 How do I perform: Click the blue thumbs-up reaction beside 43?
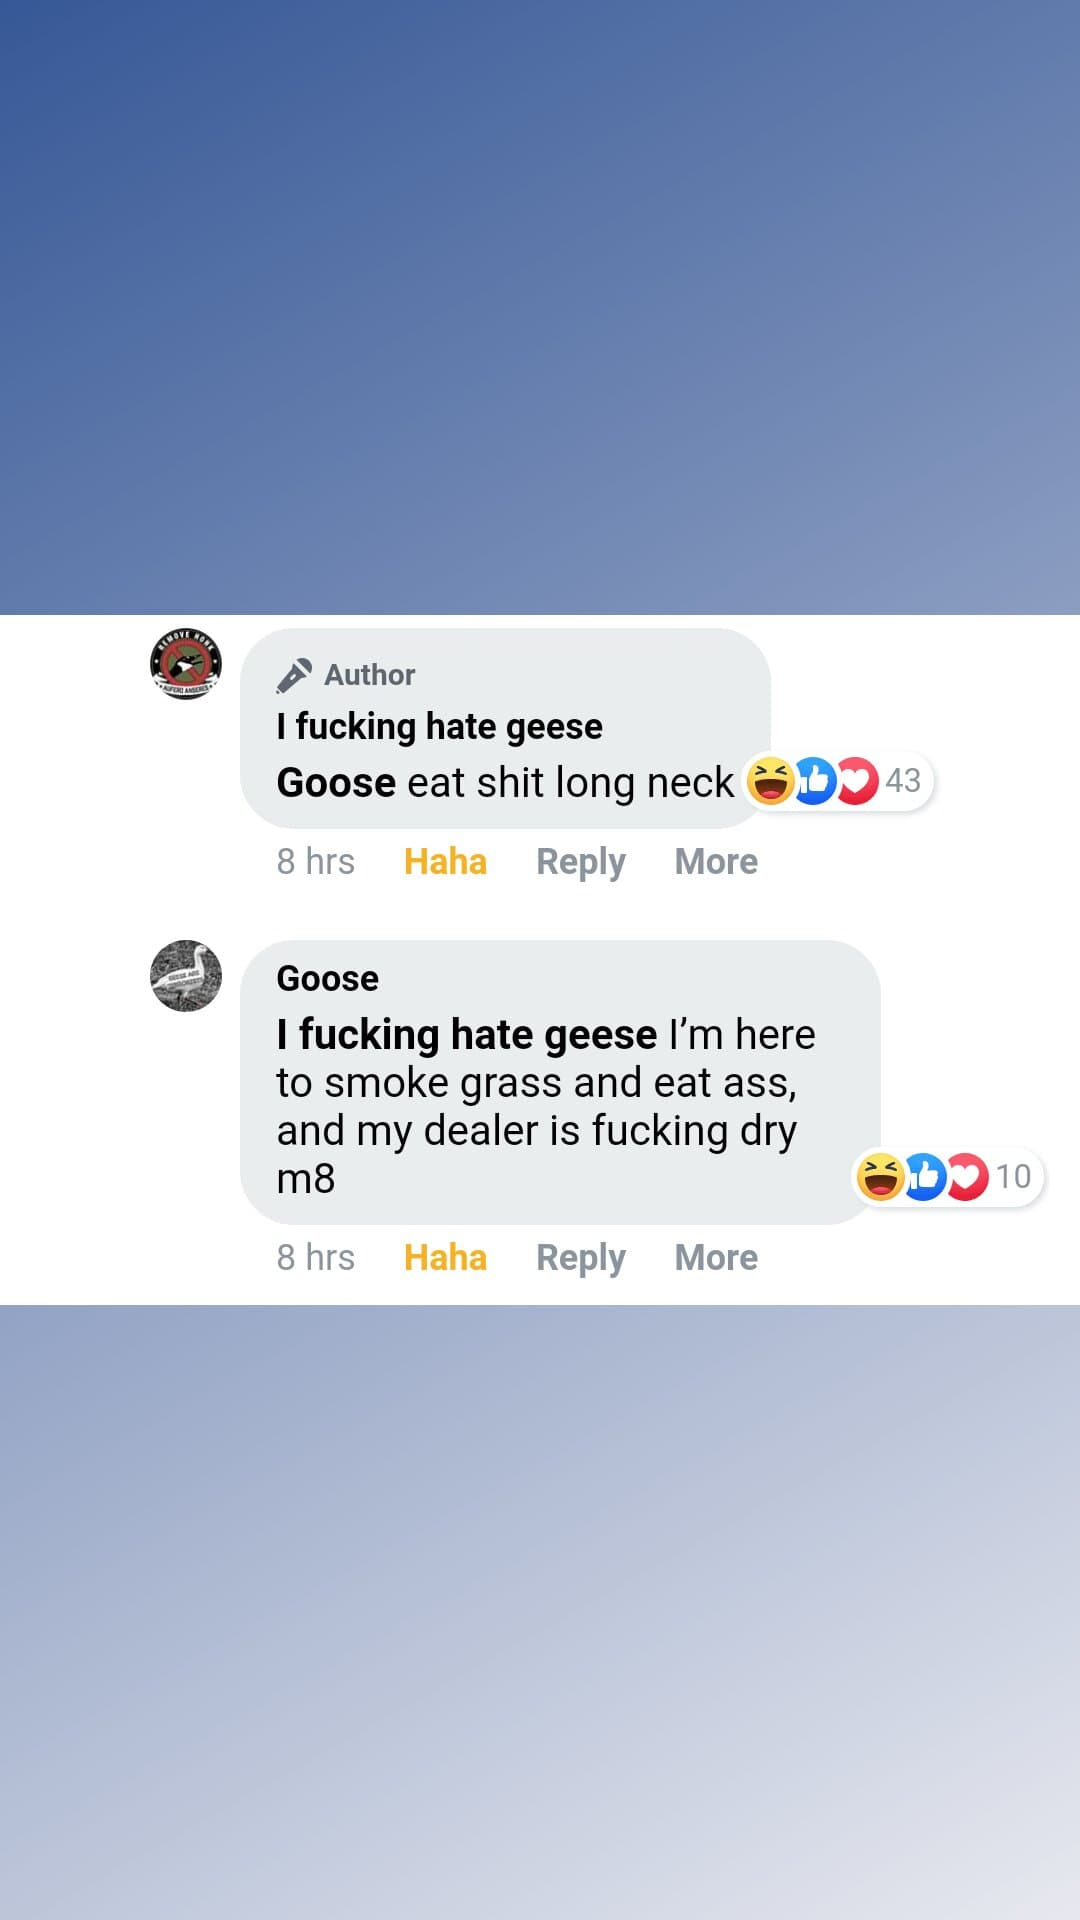tap(815, 781)
